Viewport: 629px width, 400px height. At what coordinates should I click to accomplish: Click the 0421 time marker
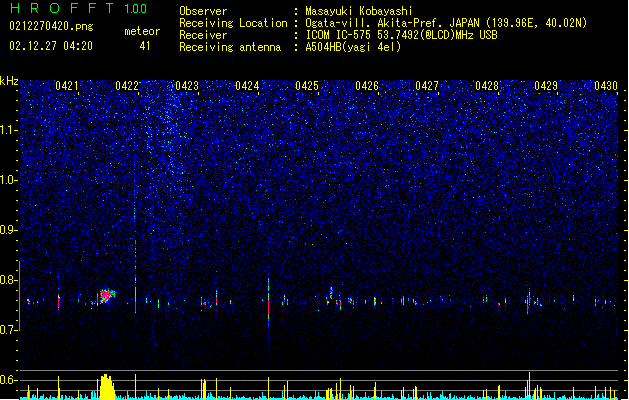(x=67, y=86)
